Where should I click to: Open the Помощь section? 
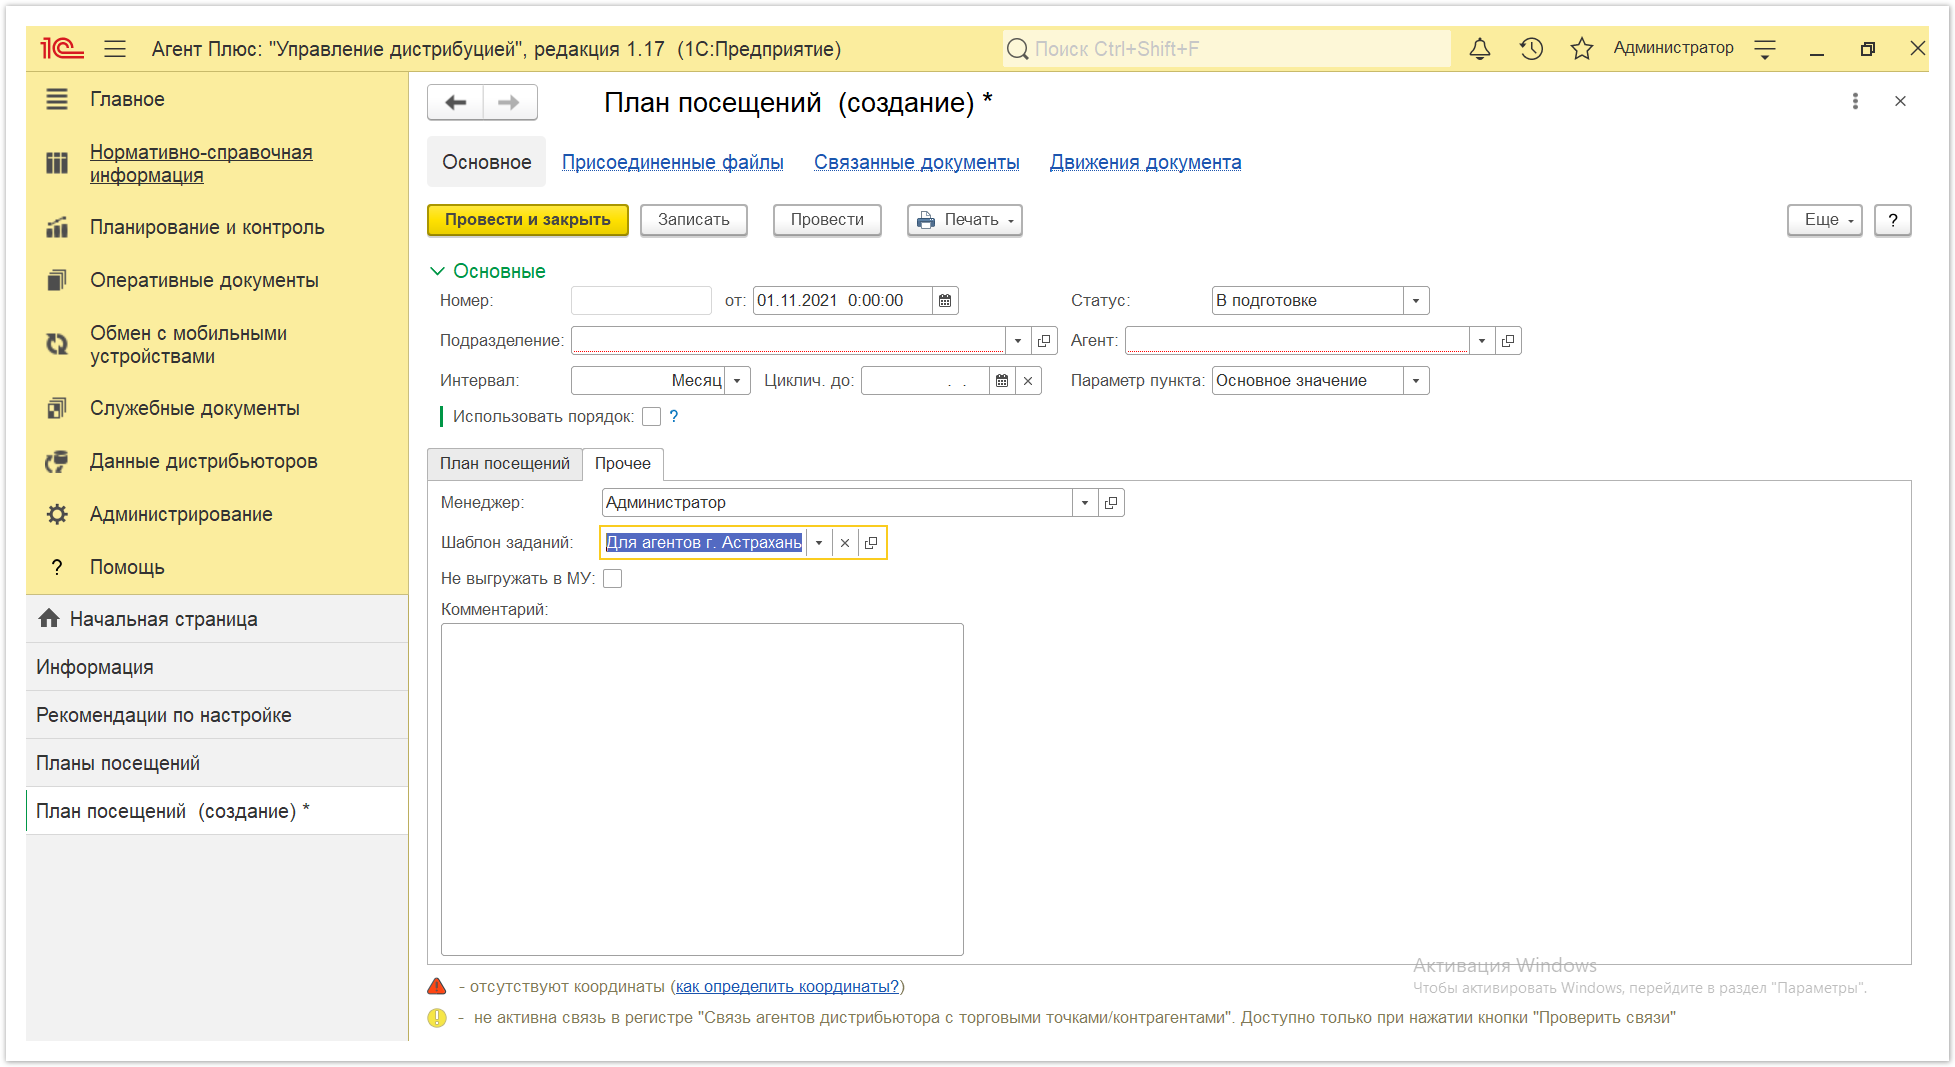[x=127, y=567]
